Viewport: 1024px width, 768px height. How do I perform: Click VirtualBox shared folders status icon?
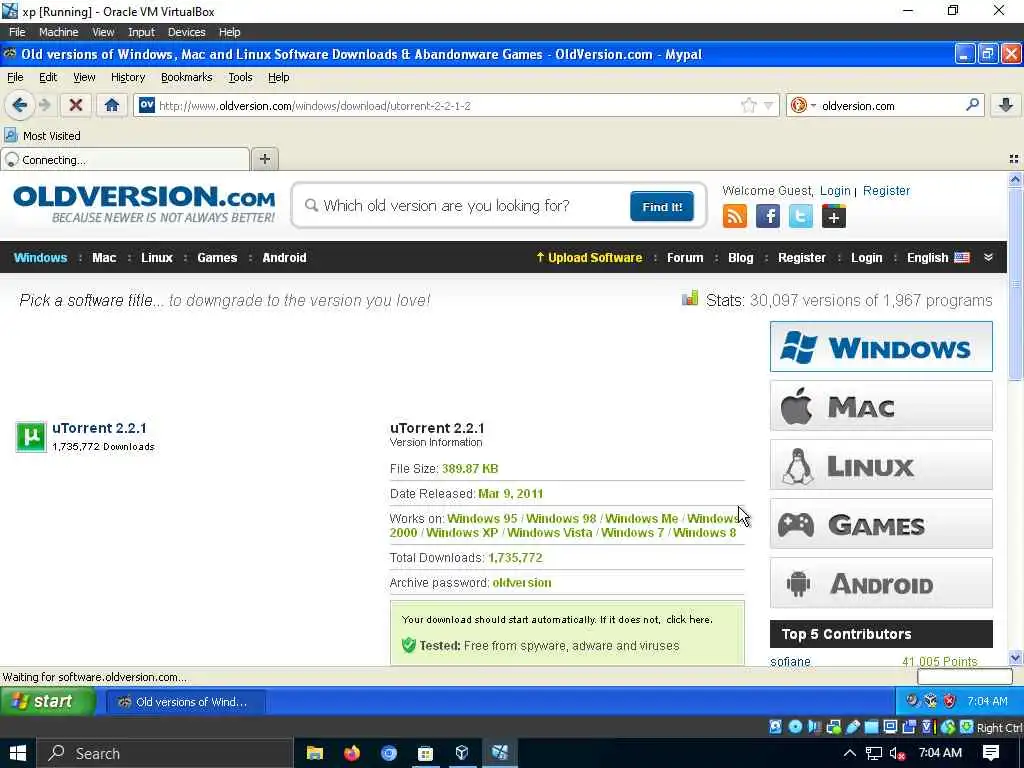tap(872, 727)
